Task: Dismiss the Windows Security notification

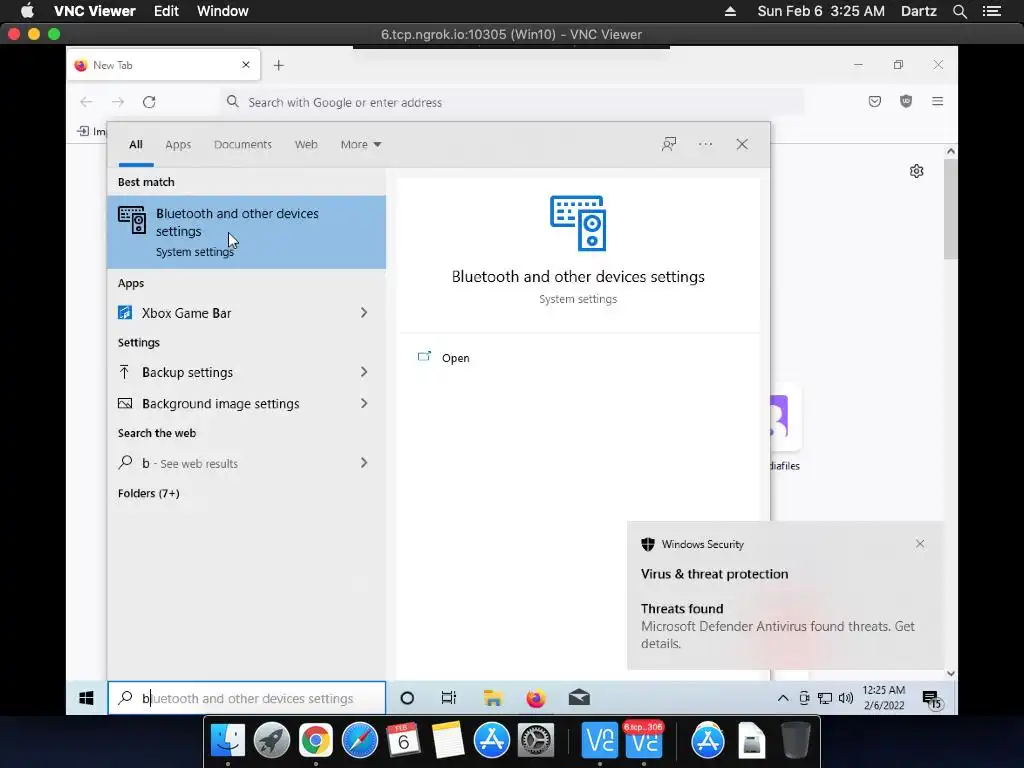Action: point(920,543)
